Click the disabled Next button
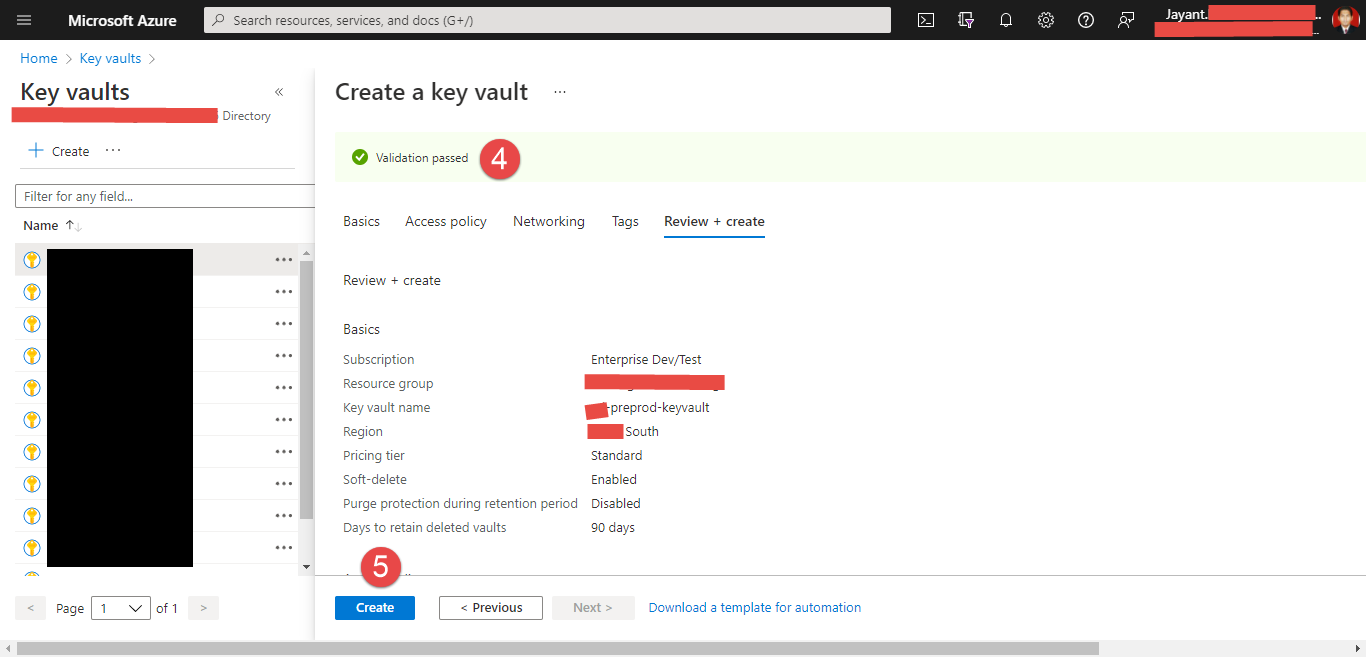 click(593, 608)
